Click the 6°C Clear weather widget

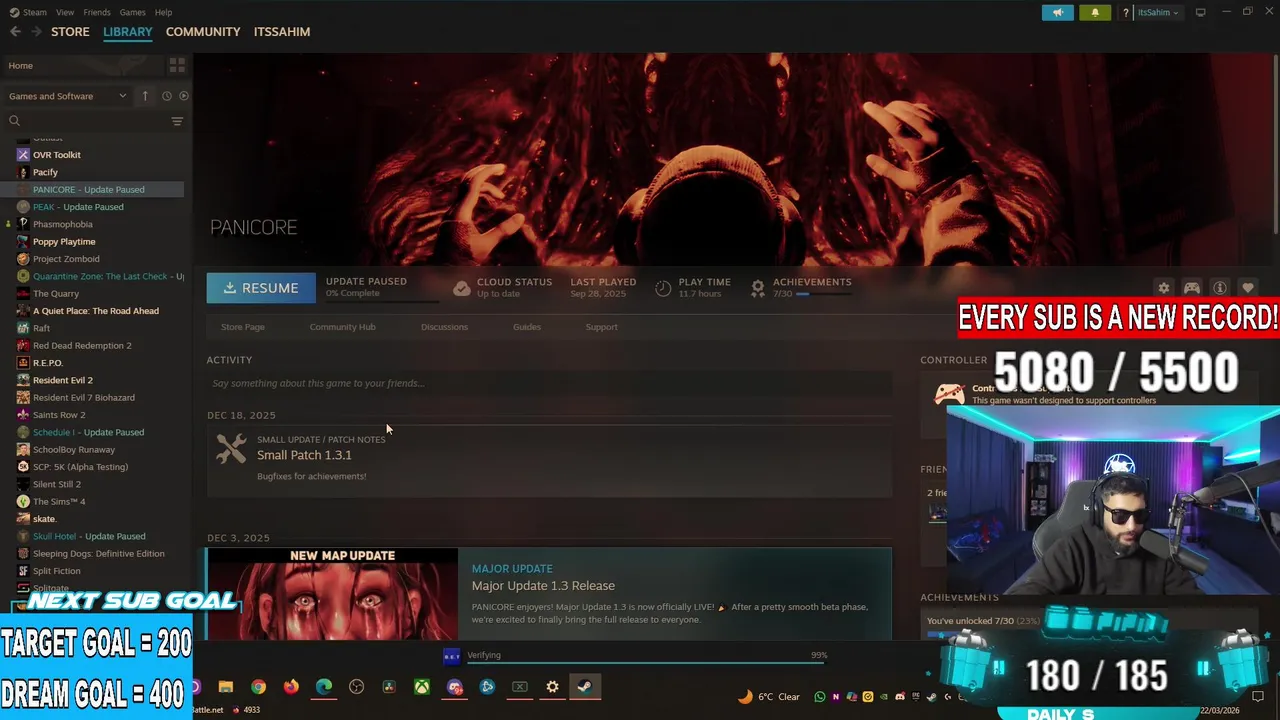coord(769,697)
